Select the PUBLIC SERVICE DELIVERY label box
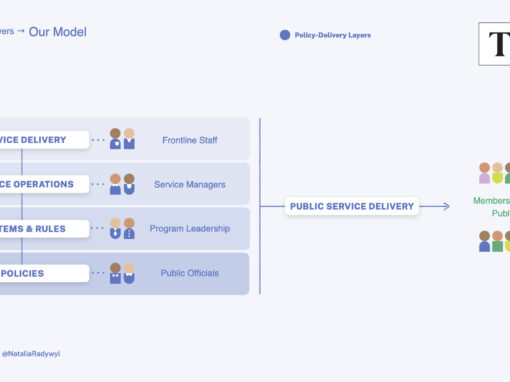Viewport: 510px width, 382px height. (x=352, y=206)
